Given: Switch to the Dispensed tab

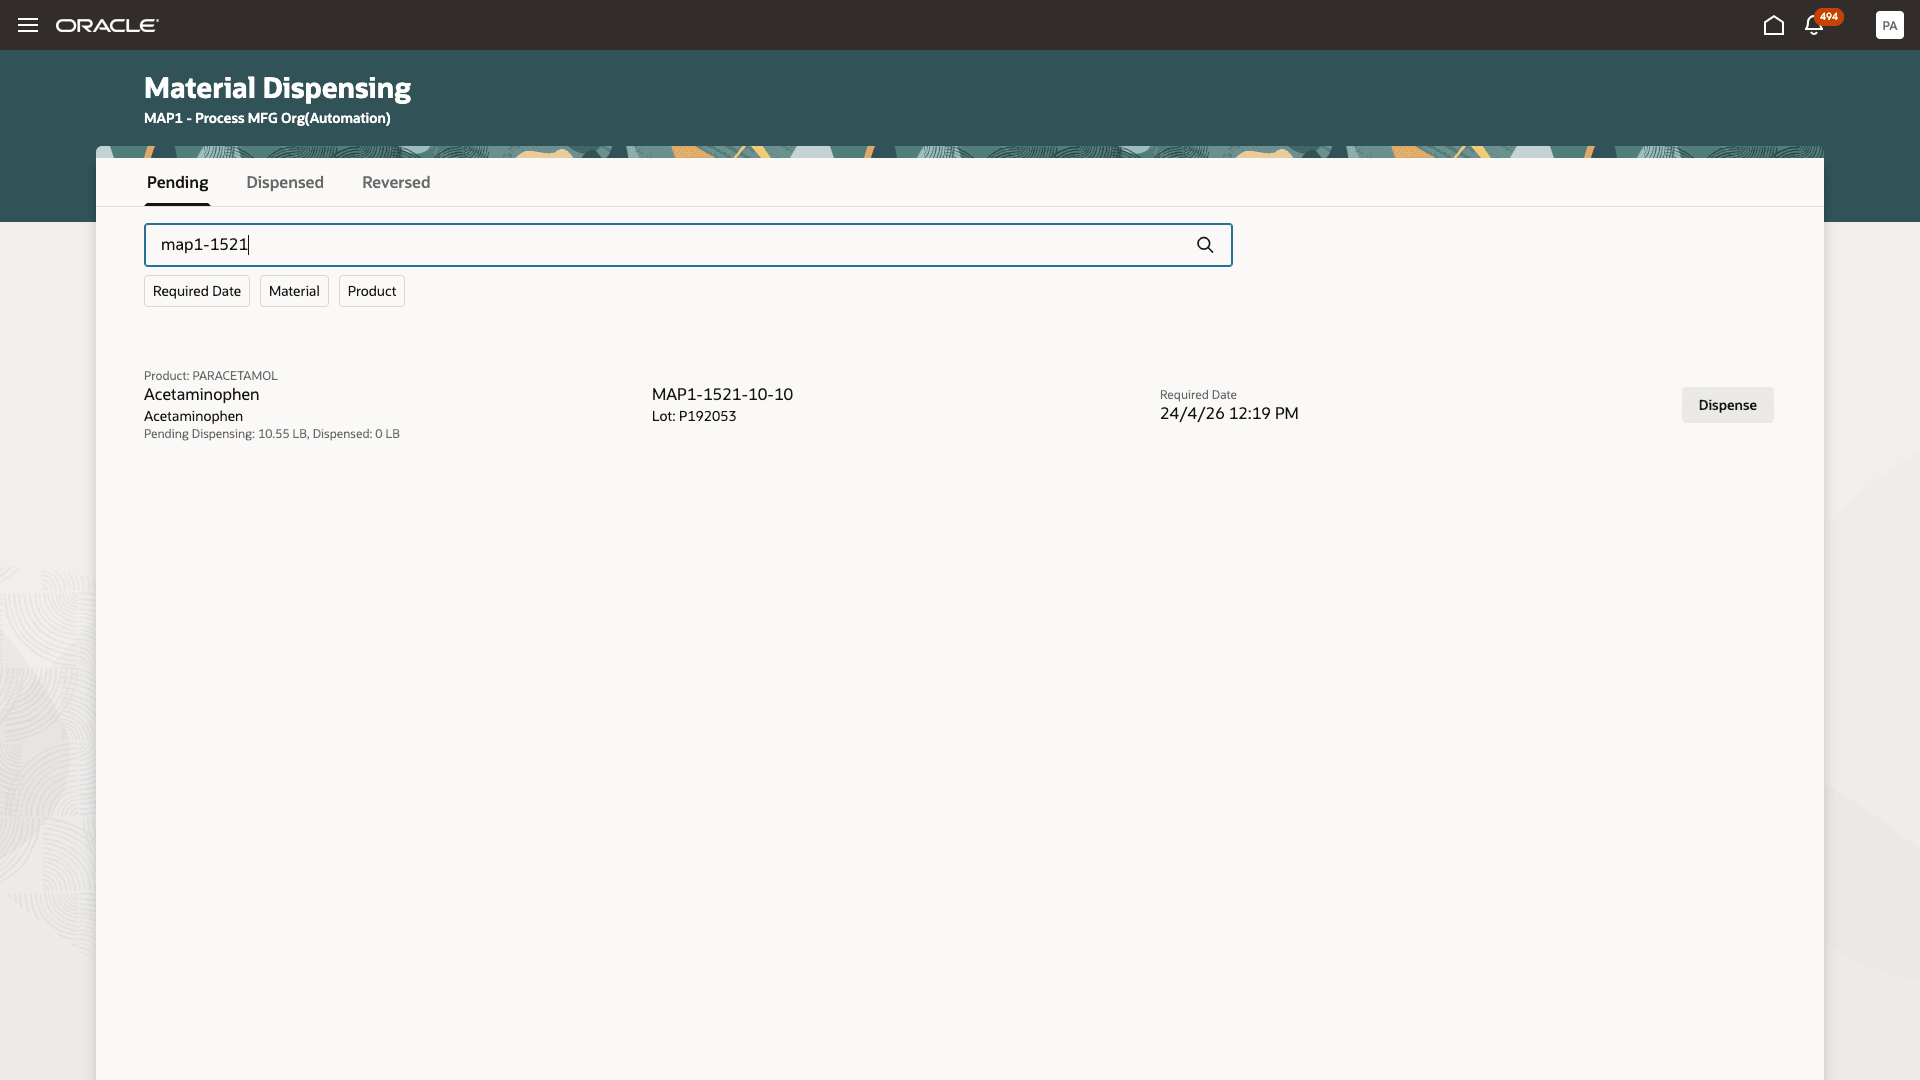Looking at the screenshot, I should (285, 182).
